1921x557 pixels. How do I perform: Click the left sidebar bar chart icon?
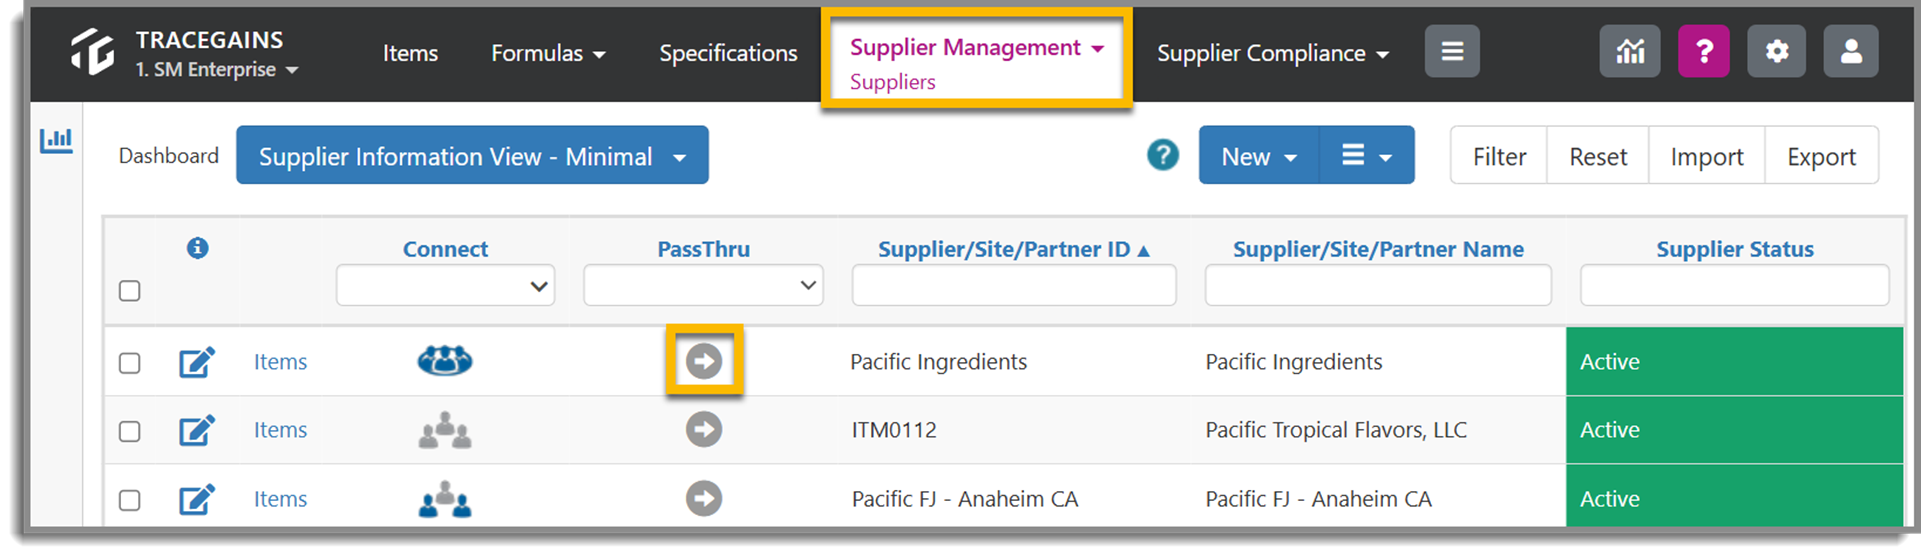[56, 140]
